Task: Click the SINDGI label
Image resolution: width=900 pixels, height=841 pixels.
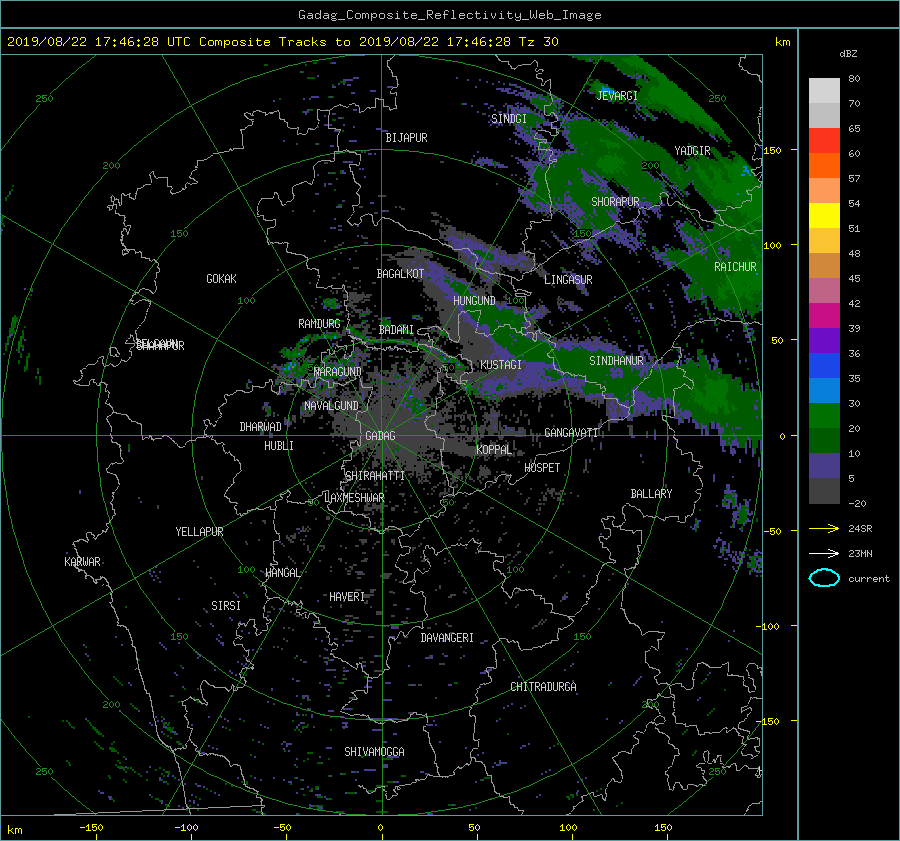Action: point(509,119)
